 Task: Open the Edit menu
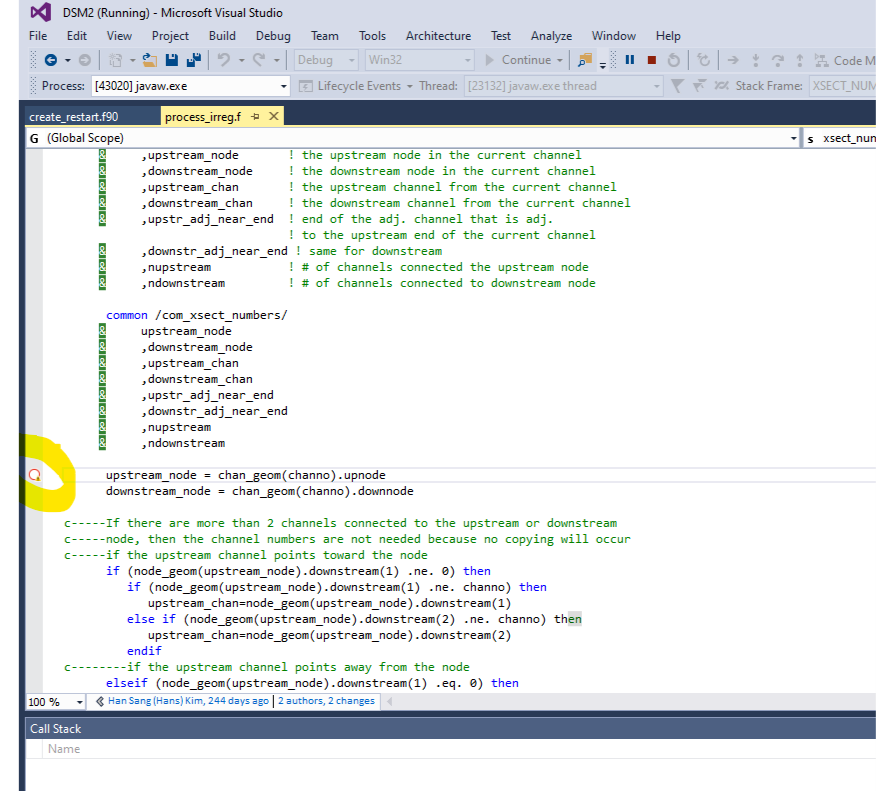click(77, 36)
